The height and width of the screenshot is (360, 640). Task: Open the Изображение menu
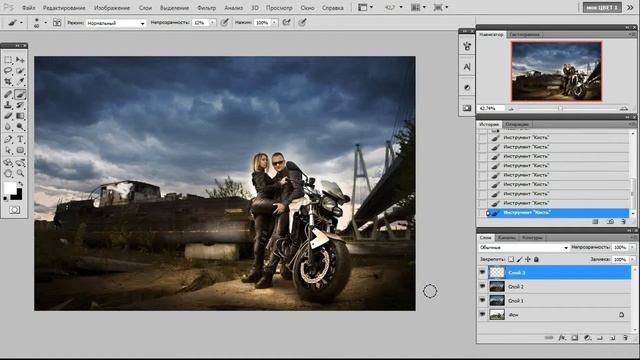click(x=112, y=8)
